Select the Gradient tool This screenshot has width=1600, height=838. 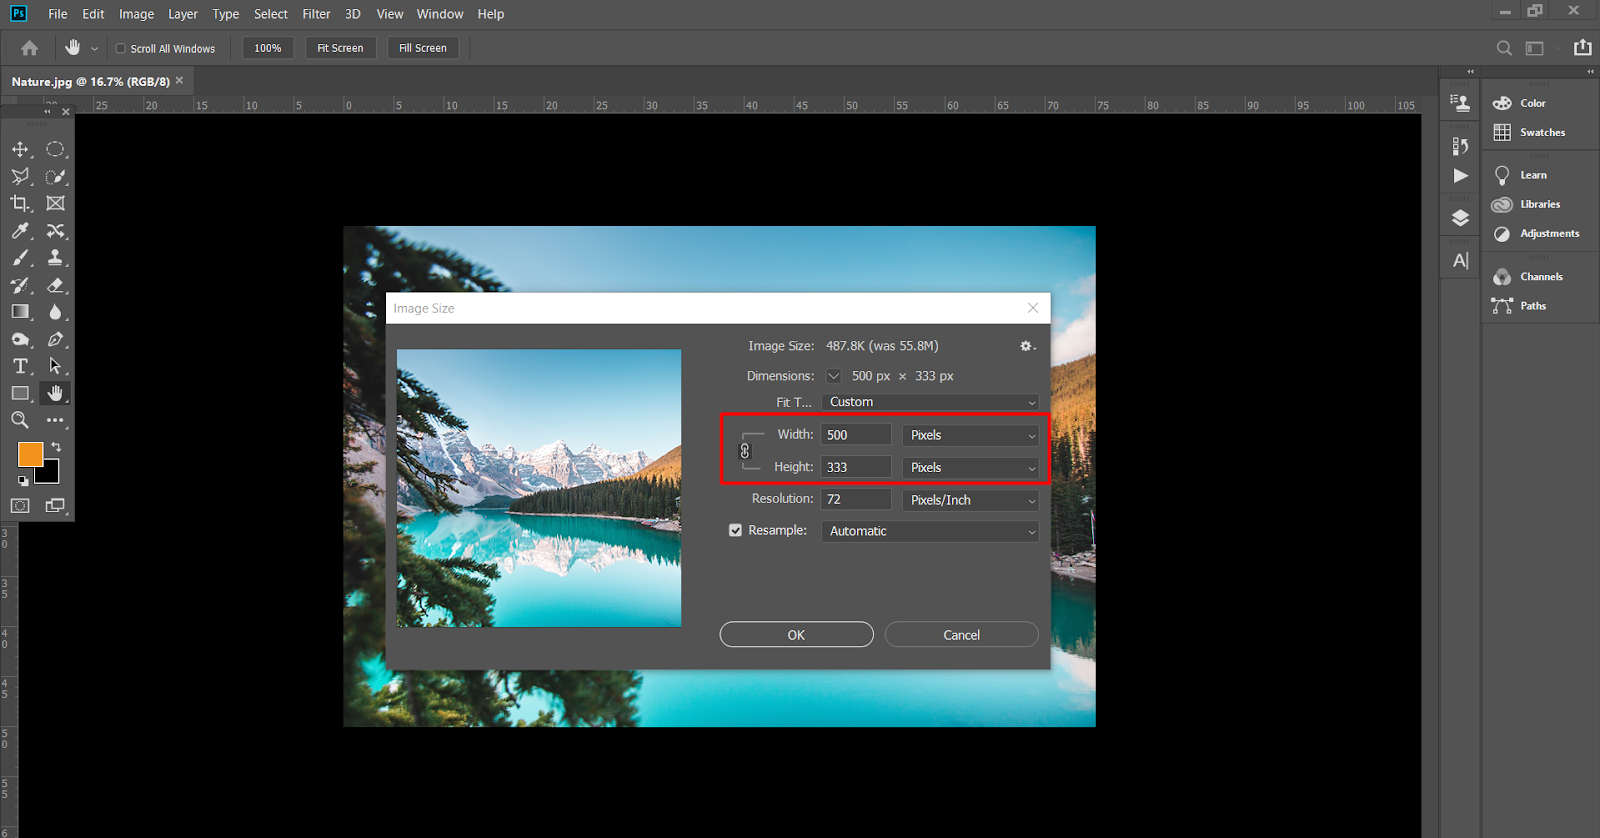click(20, 312)
